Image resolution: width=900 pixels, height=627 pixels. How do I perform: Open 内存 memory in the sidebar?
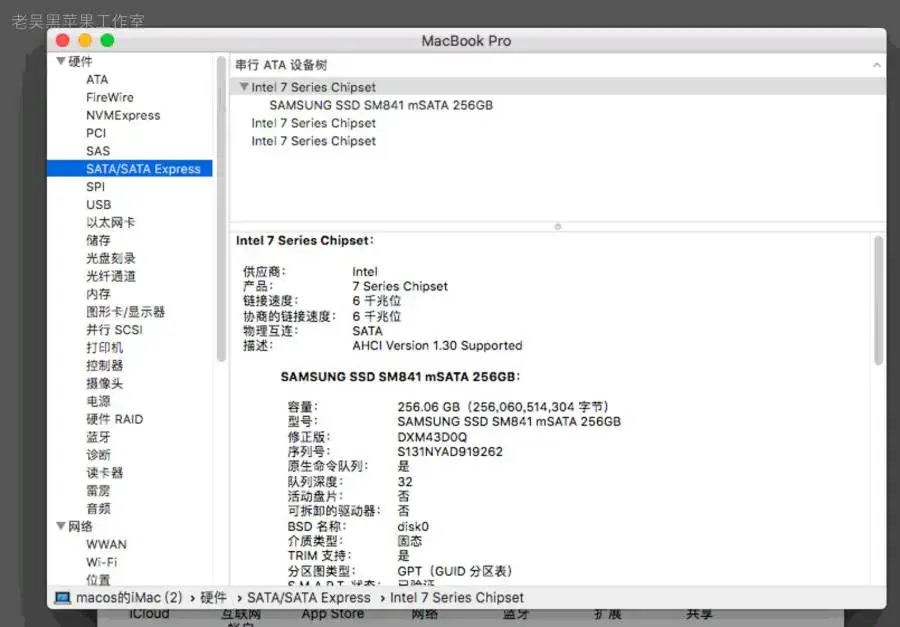click(x=98, y=294)
